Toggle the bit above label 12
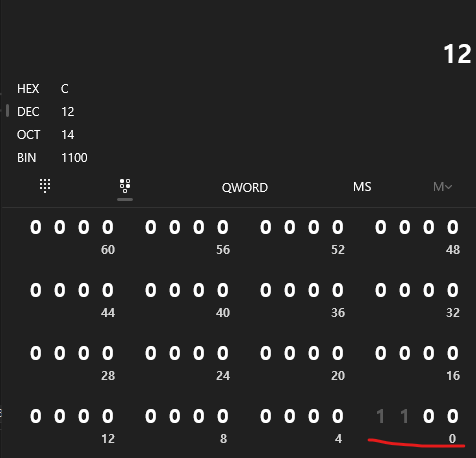Screen dimensions: 476x458 tap(108, 416)
